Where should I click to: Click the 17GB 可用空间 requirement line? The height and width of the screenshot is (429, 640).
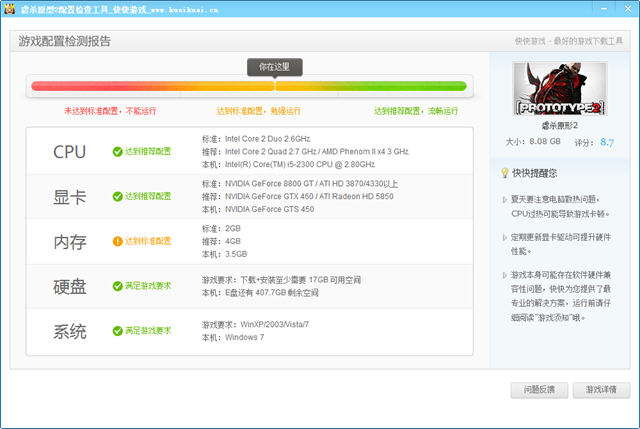pyautogui.click(x=281, y=280)
